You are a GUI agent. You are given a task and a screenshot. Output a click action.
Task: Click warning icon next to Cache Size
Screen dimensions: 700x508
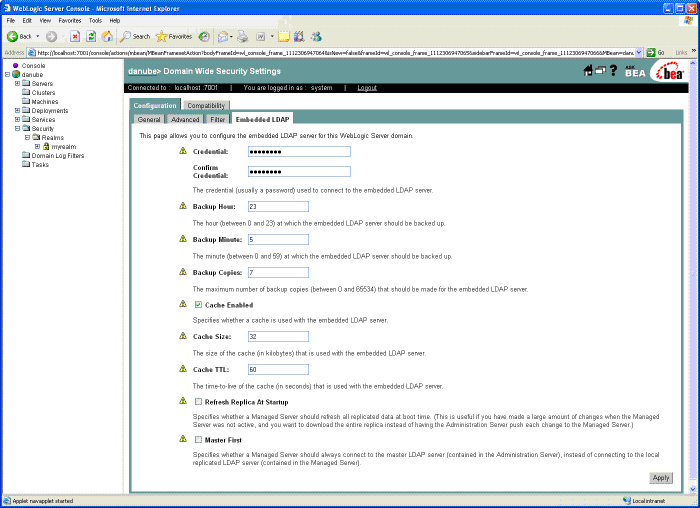pos(183,336)
